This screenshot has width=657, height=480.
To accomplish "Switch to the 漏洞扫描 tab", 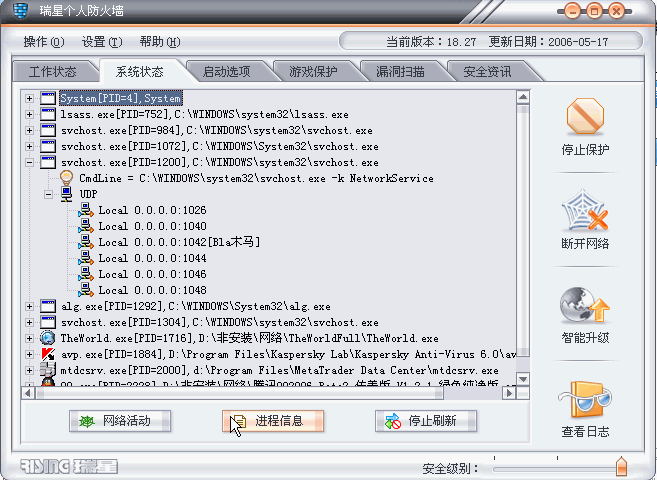I will [x=400, y=72].
